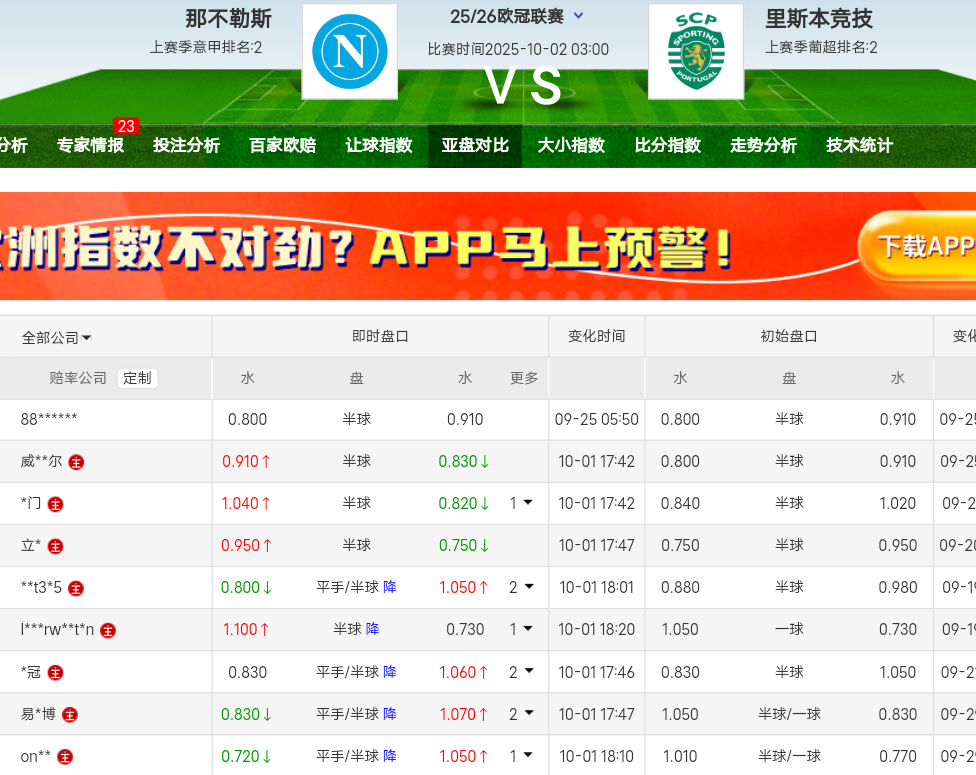Image resolution: width=976 pixels, height=775 pixels.
Task: Click red 主 icon next to **t3*5
Action: (x=76, y=588)
